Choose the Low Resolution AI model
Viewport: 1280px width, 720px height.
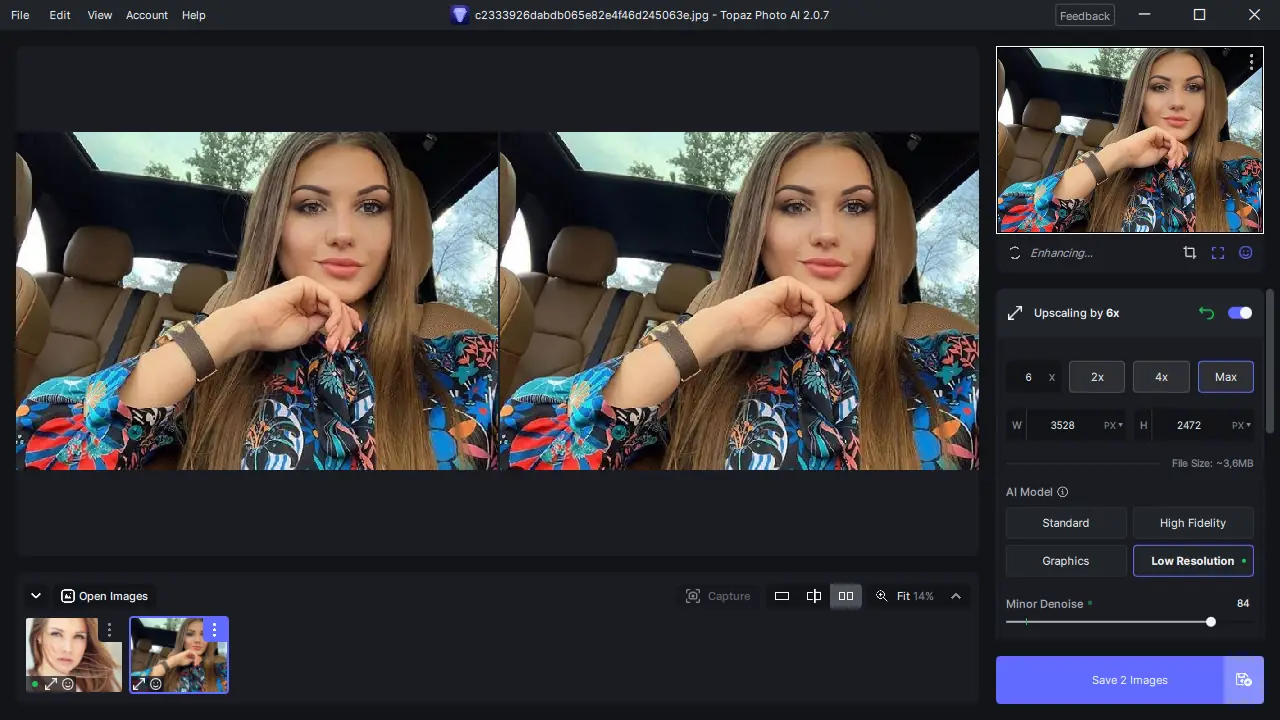(1193, 561)
